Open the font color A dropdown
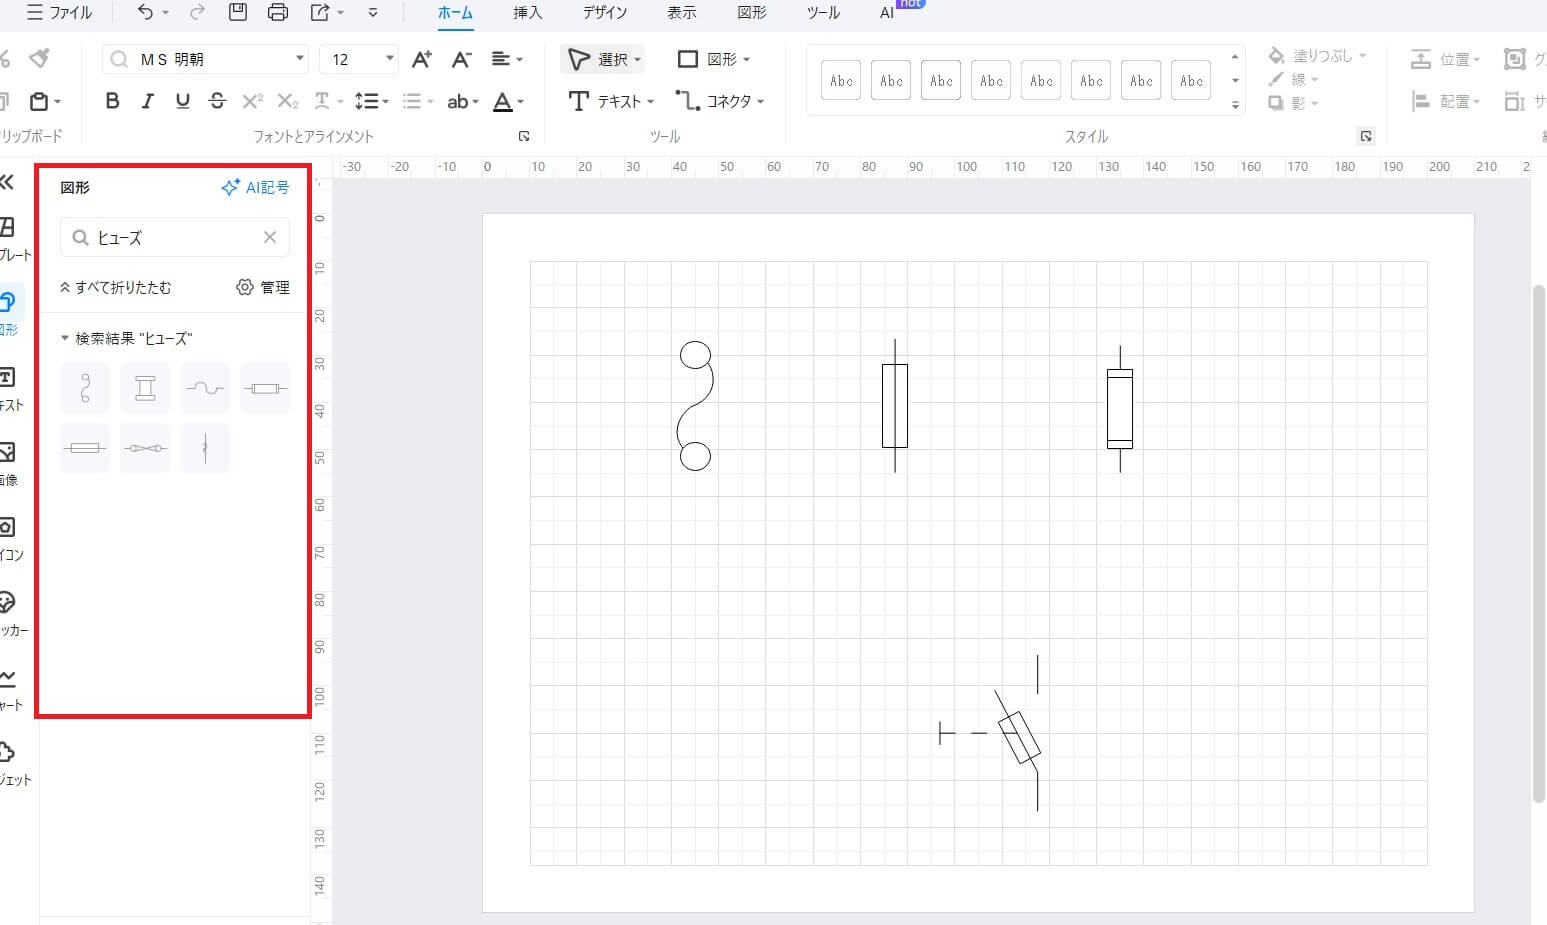The height and width of the screenshot is (925, 1547). pyautogui.click(x=508, y=101)
